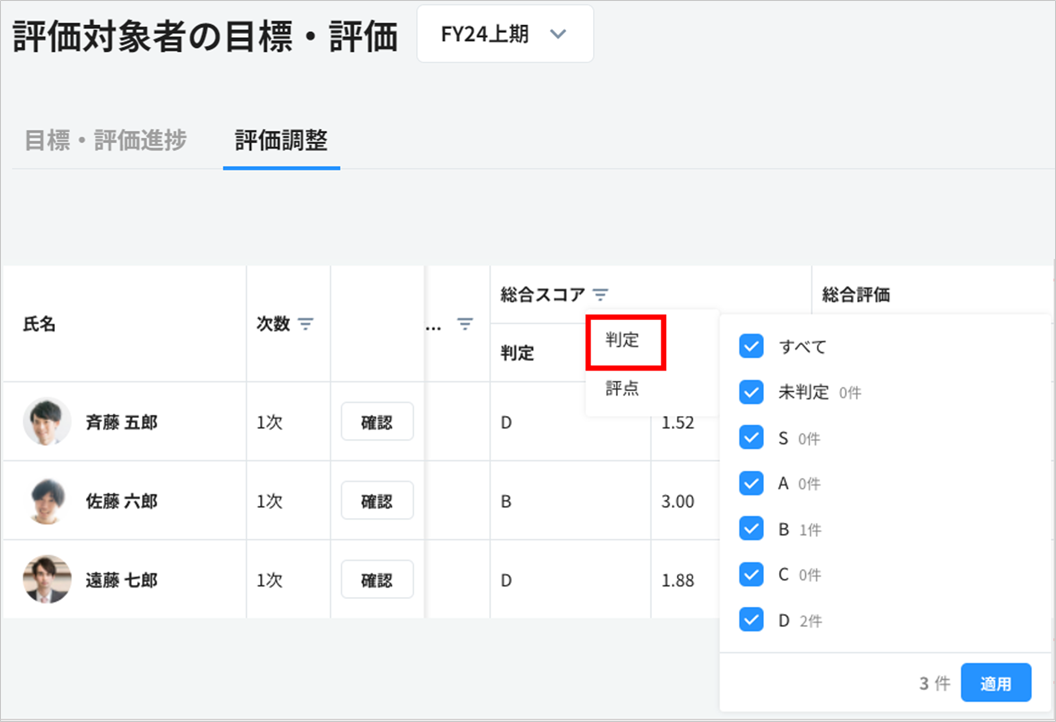Screen dimensions: 1056x722
Task: Click 遠藤 七郎's avatar photo
Action: (47, 580)
